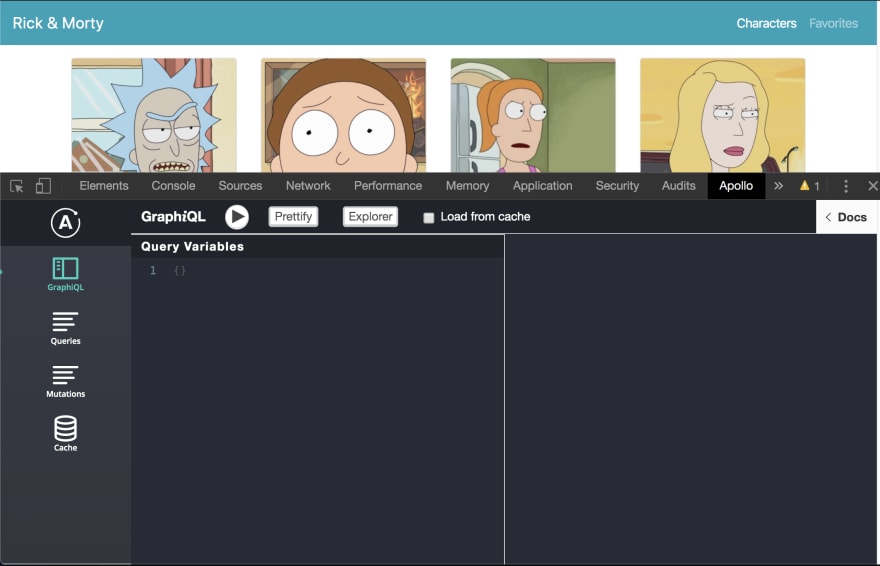Show more DevTools tabs with the chevrons

point(778,186)
